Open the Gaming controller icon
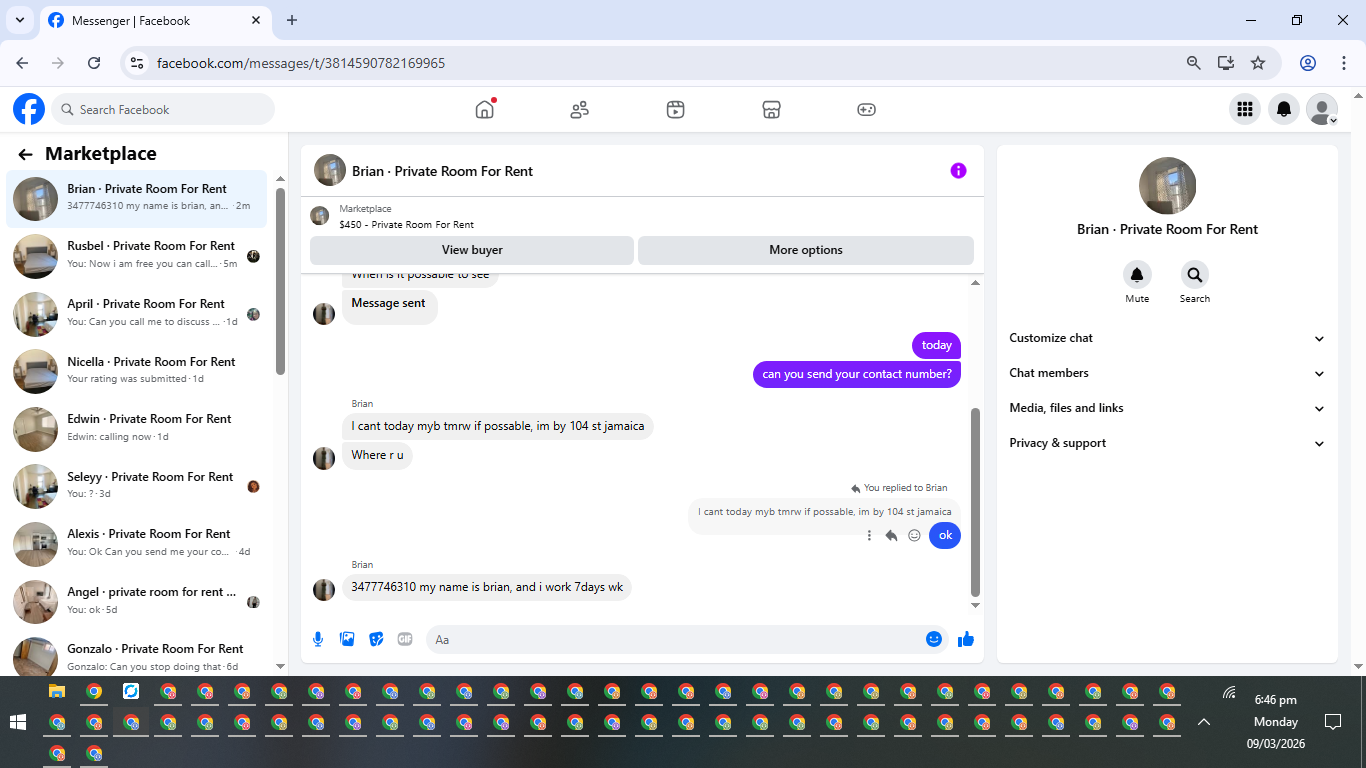Screen dimensions: 1366x768 pyautogui.click(x=867, y=110)
